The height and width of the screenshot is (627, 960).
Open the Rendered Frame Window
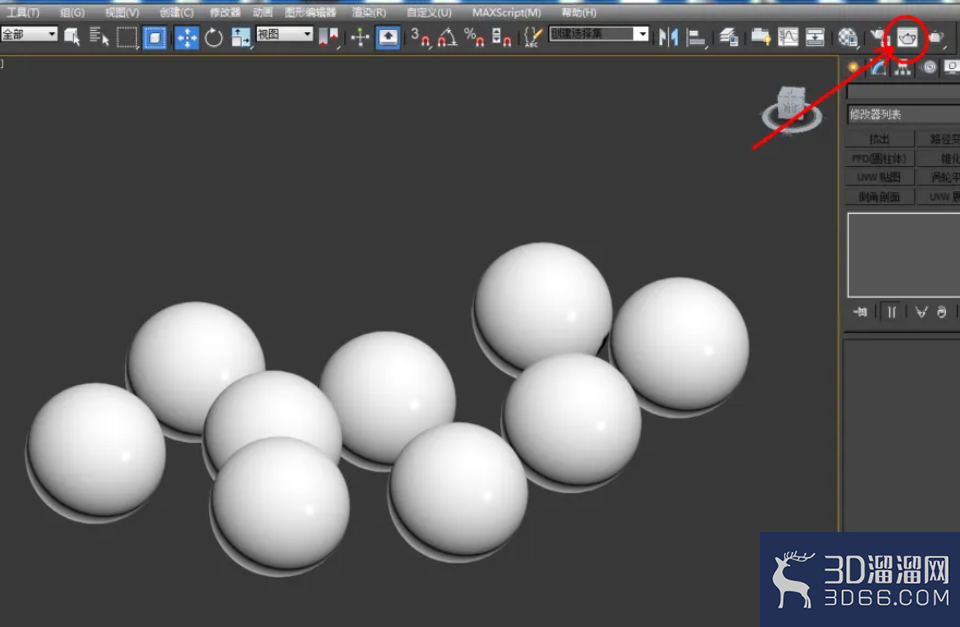pos(907,38)
